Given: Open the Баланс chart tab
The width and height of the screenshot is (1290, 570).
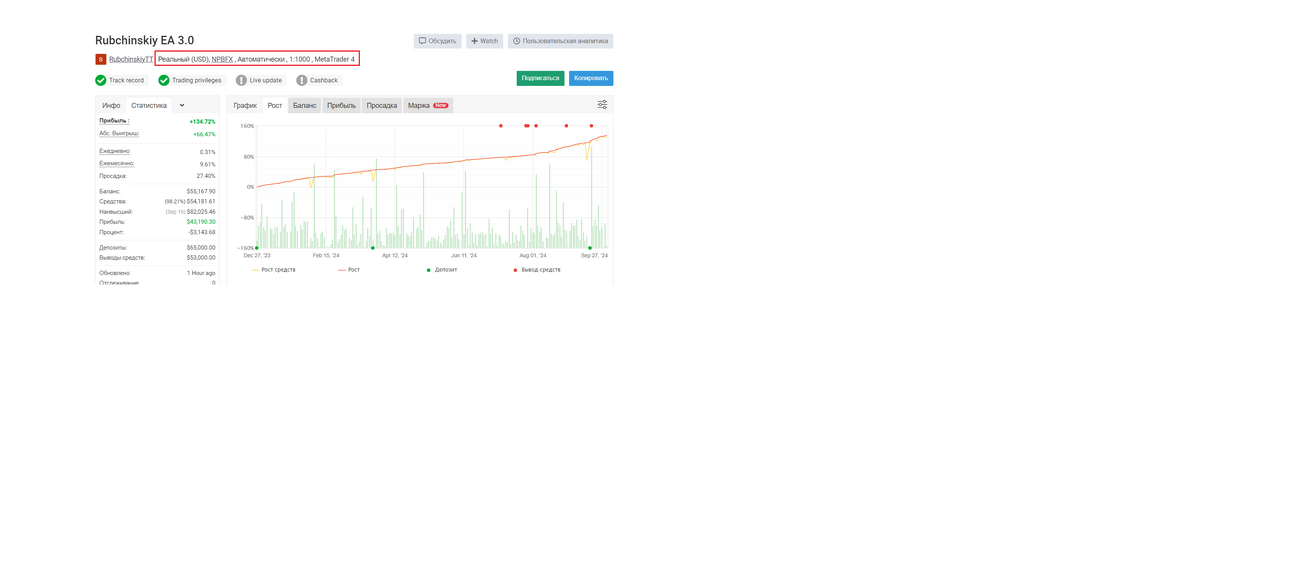Looking at the screenshot, I should [x=304, y=105].
